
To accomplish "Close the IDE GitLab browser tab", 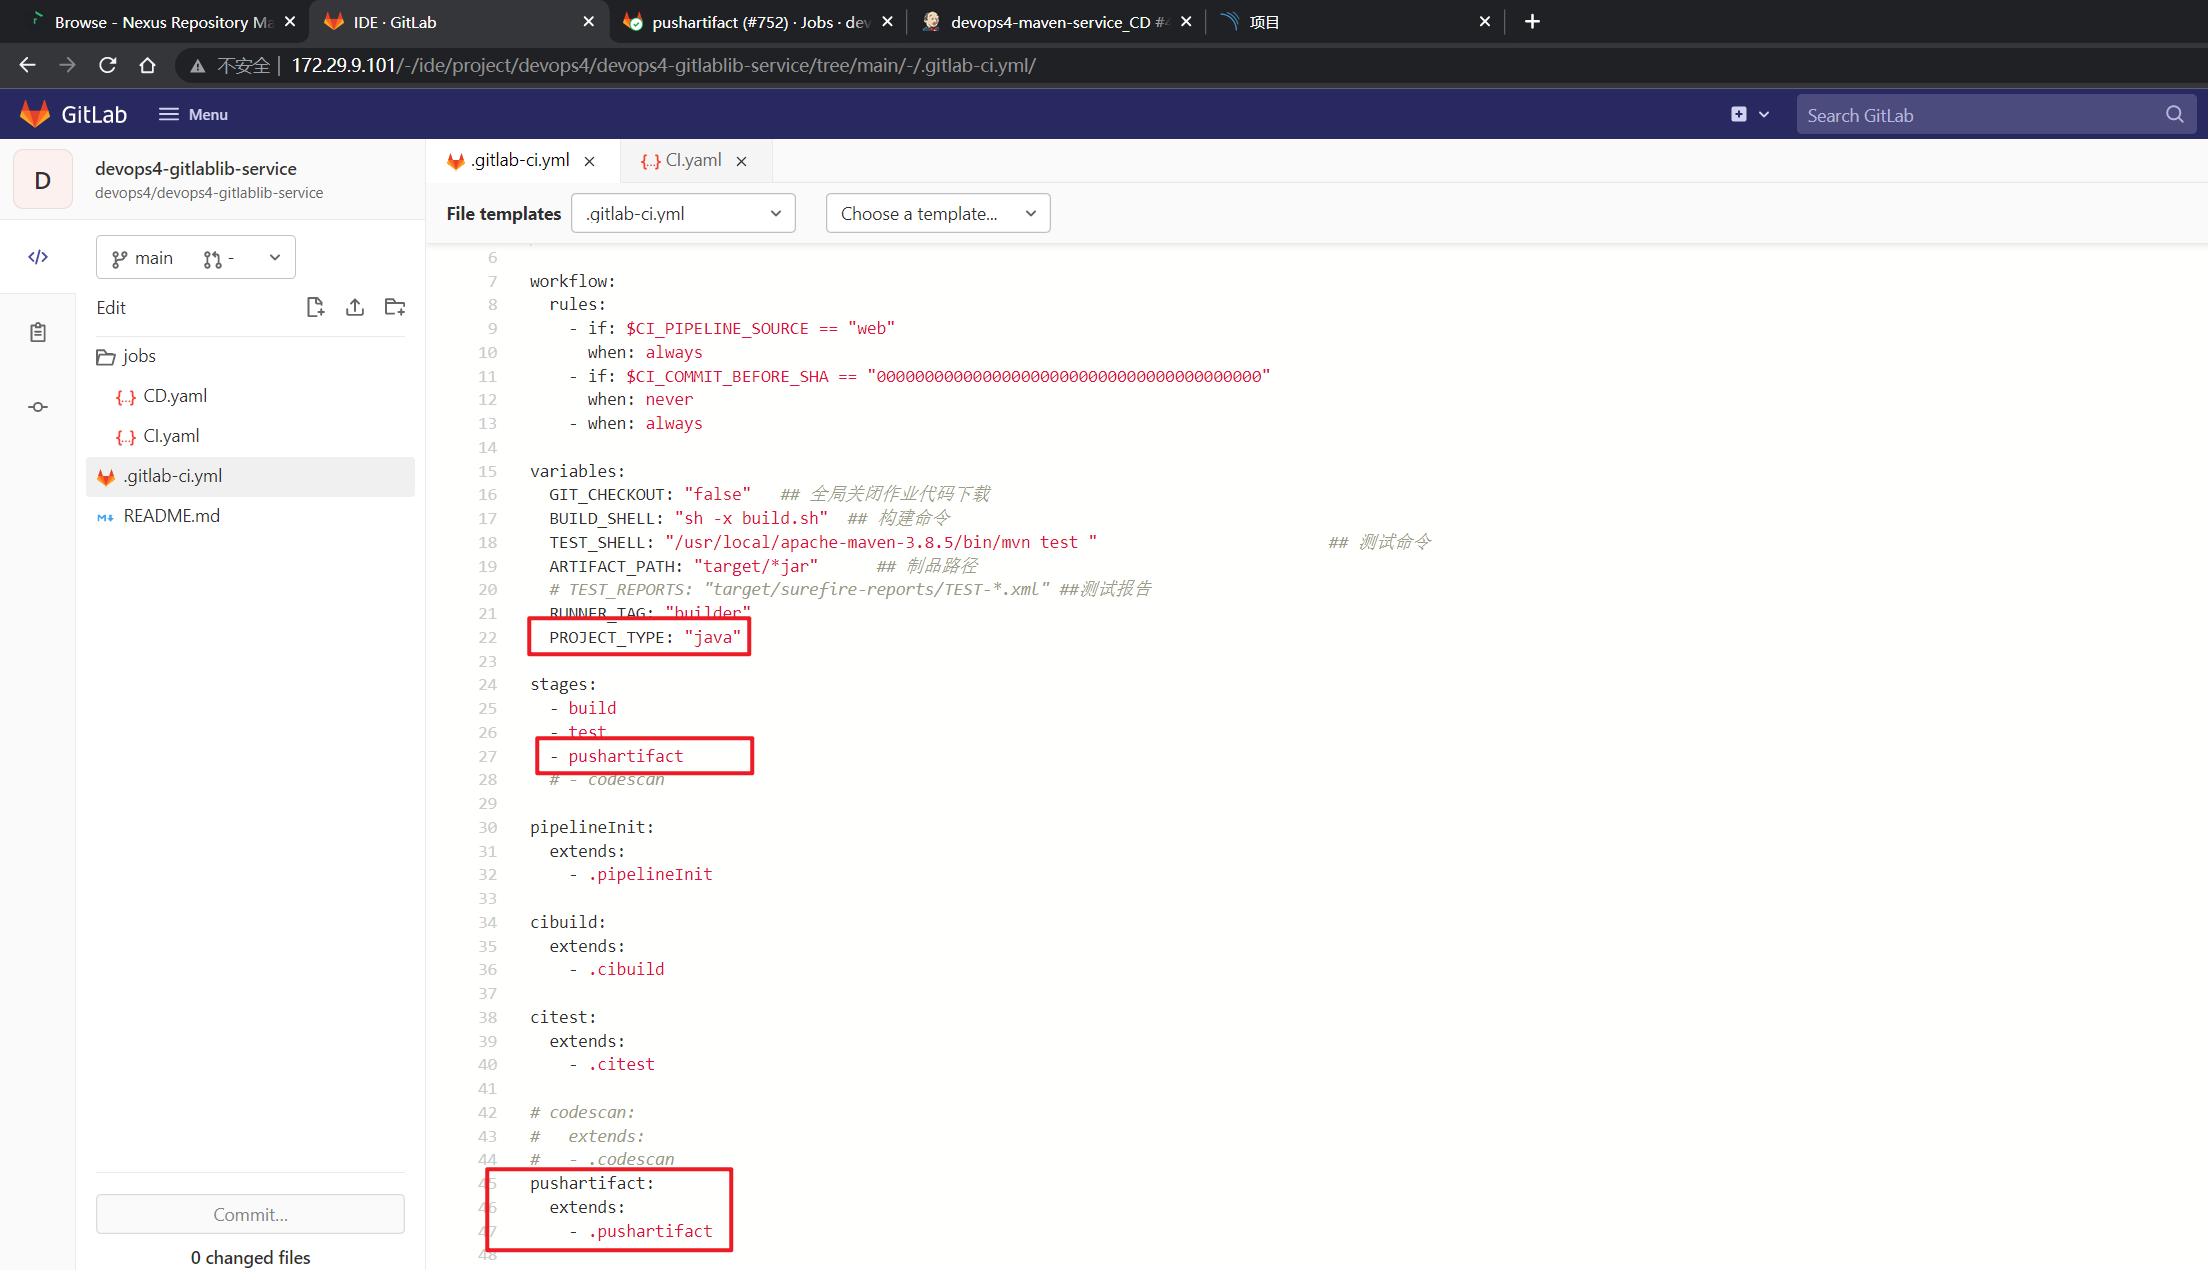I will click(588, 21).
